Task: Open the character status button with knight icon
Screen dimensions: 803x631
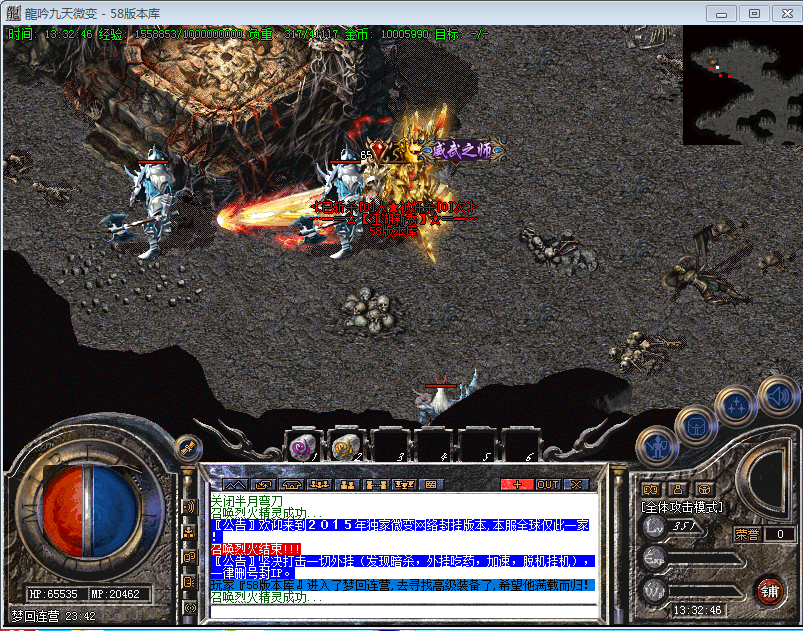Action: click(657, 448)
